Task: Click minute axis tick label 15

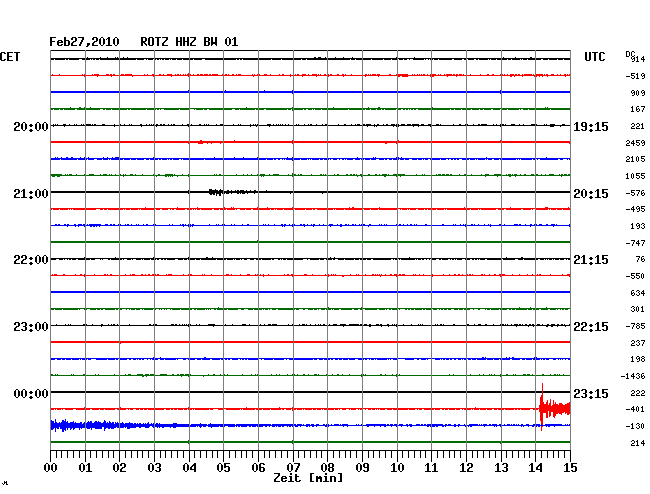Action: click(570, 468)
